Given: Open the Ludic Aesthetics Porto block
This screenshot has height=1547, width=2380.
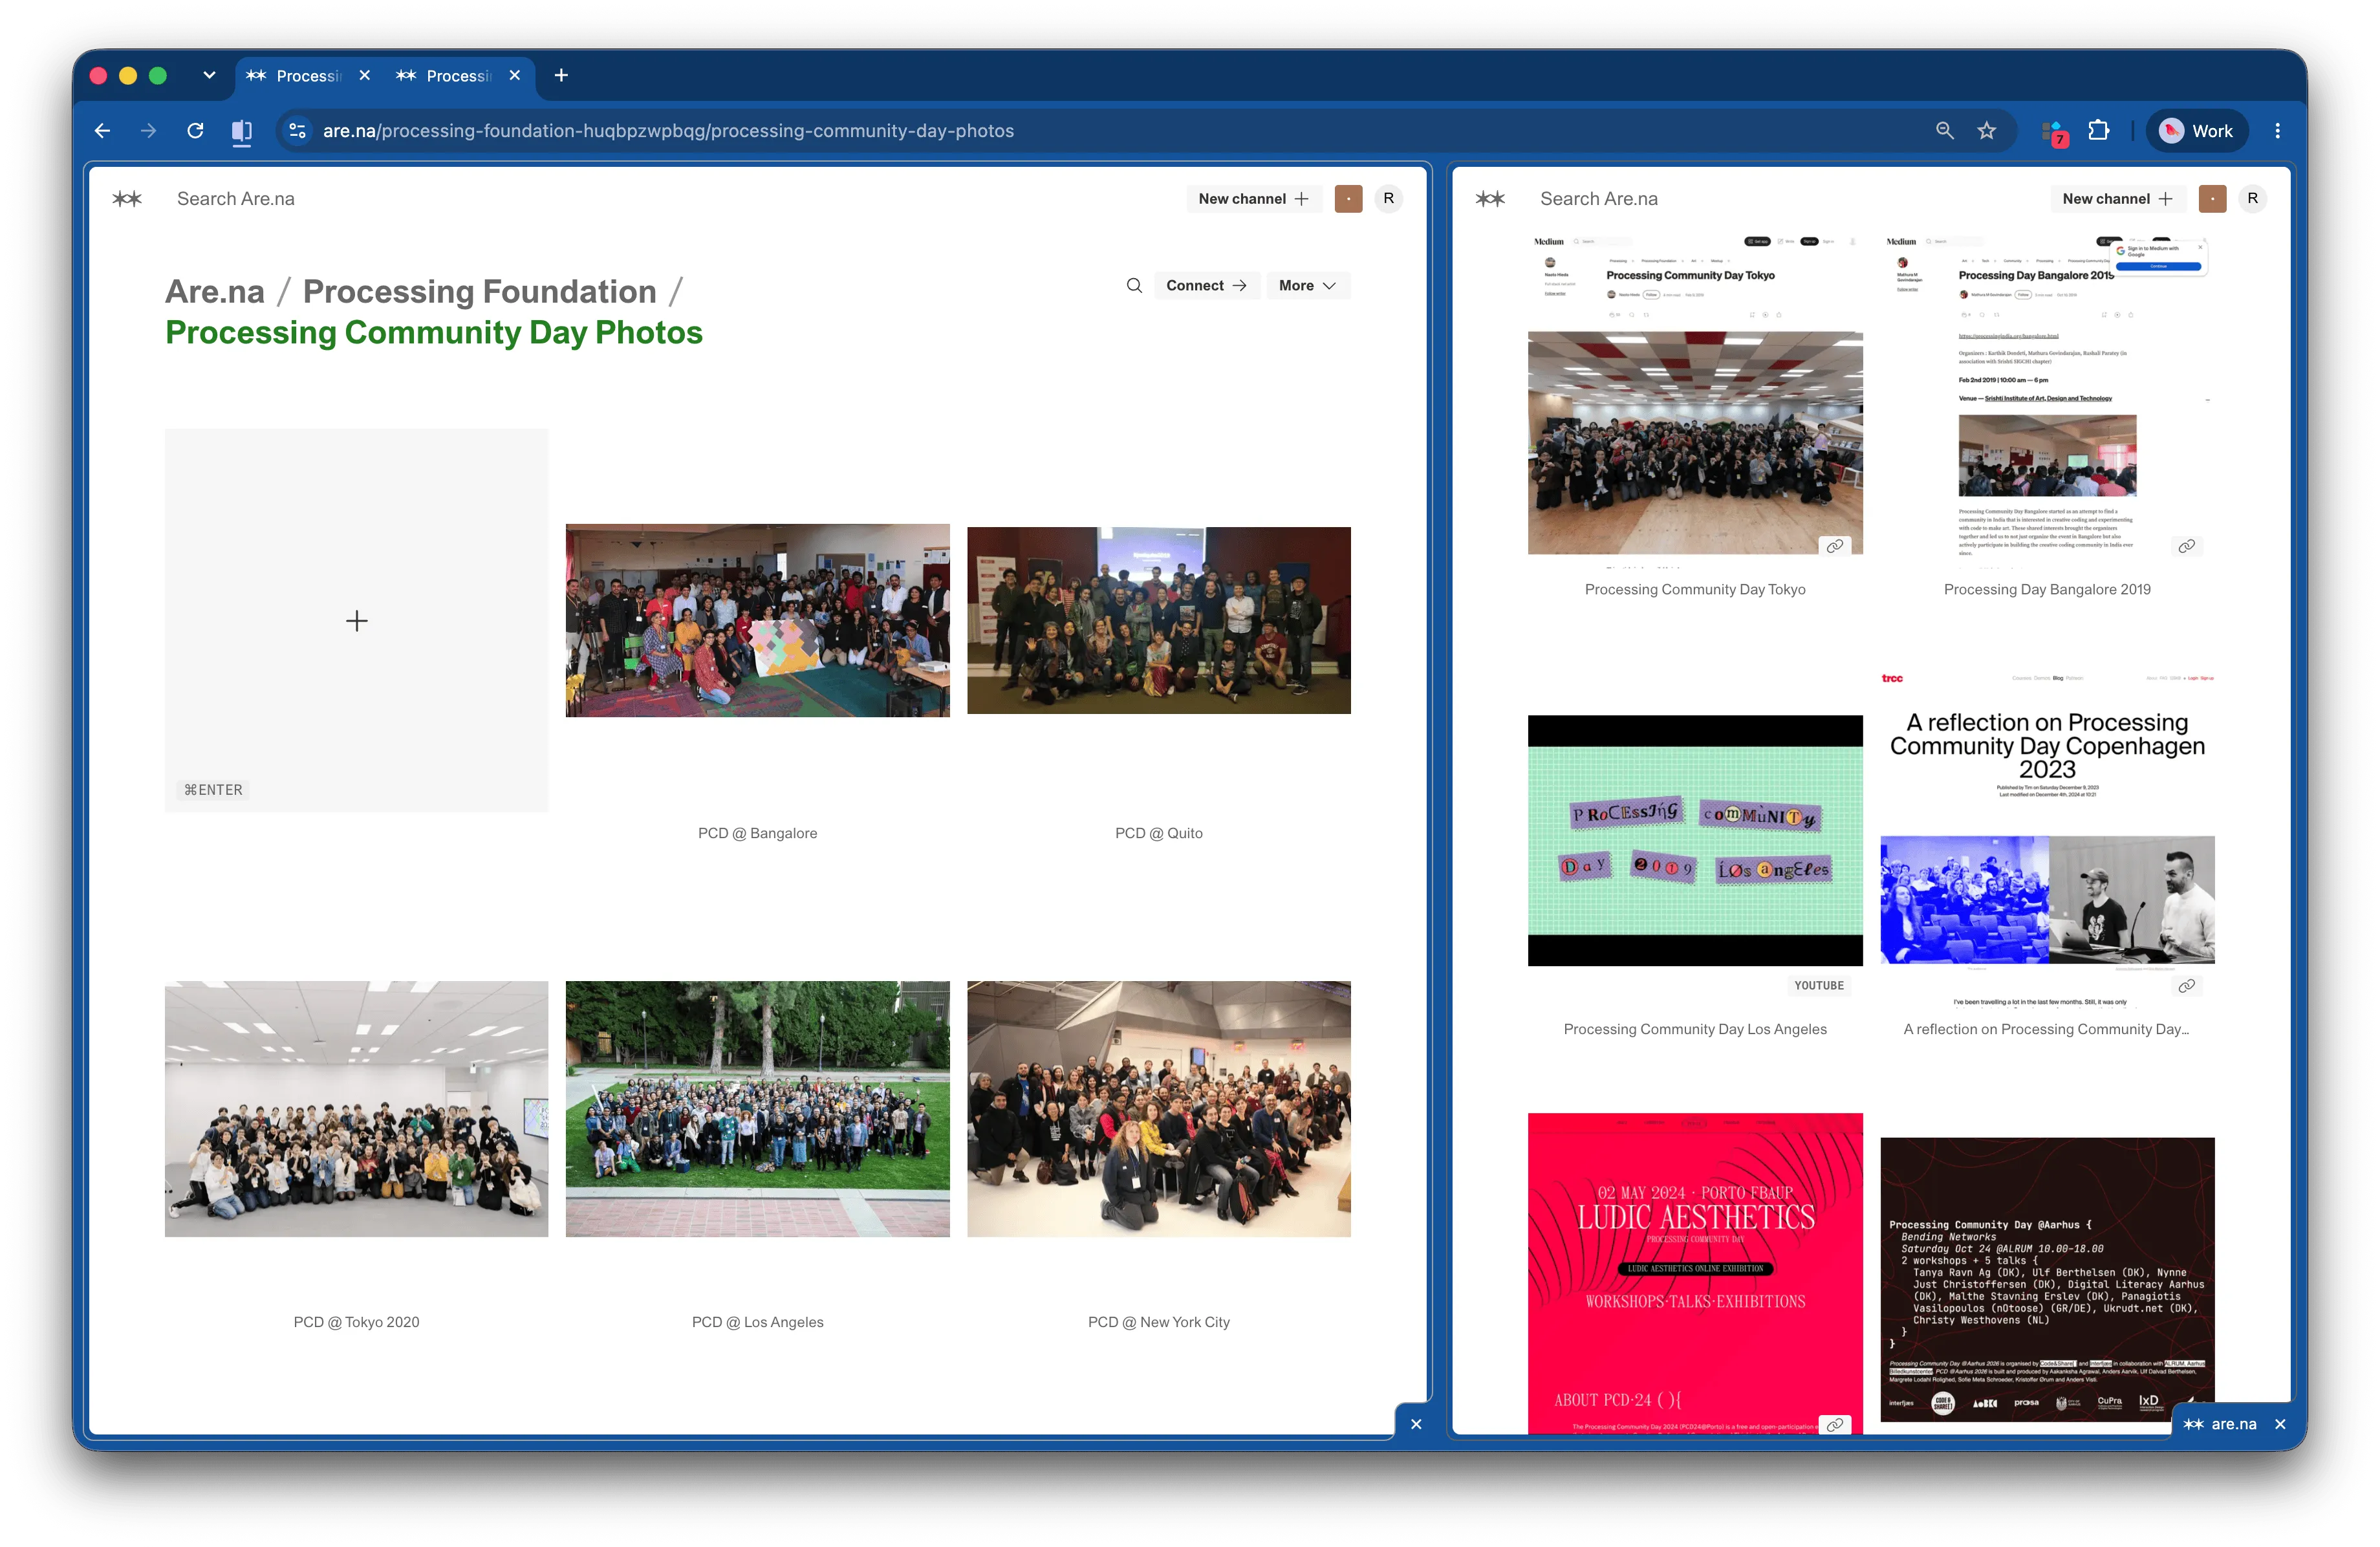Looking at the screenshot, I should (x=1695, y=1273).
